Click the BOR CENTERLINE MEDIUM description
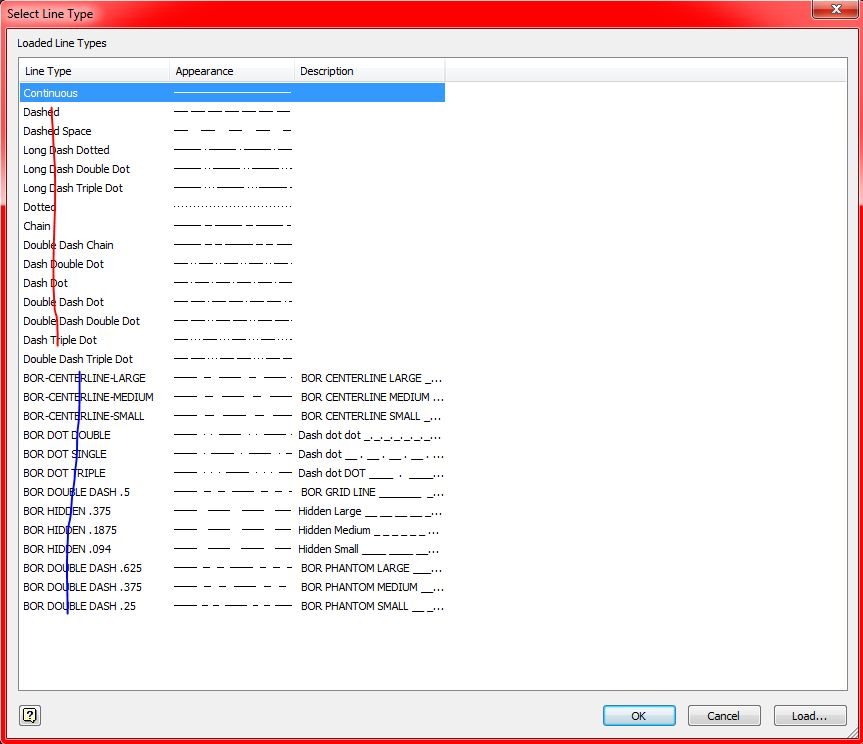Viewport: 863px width, 744px height. pyautogui.click(x=372, y=397)
